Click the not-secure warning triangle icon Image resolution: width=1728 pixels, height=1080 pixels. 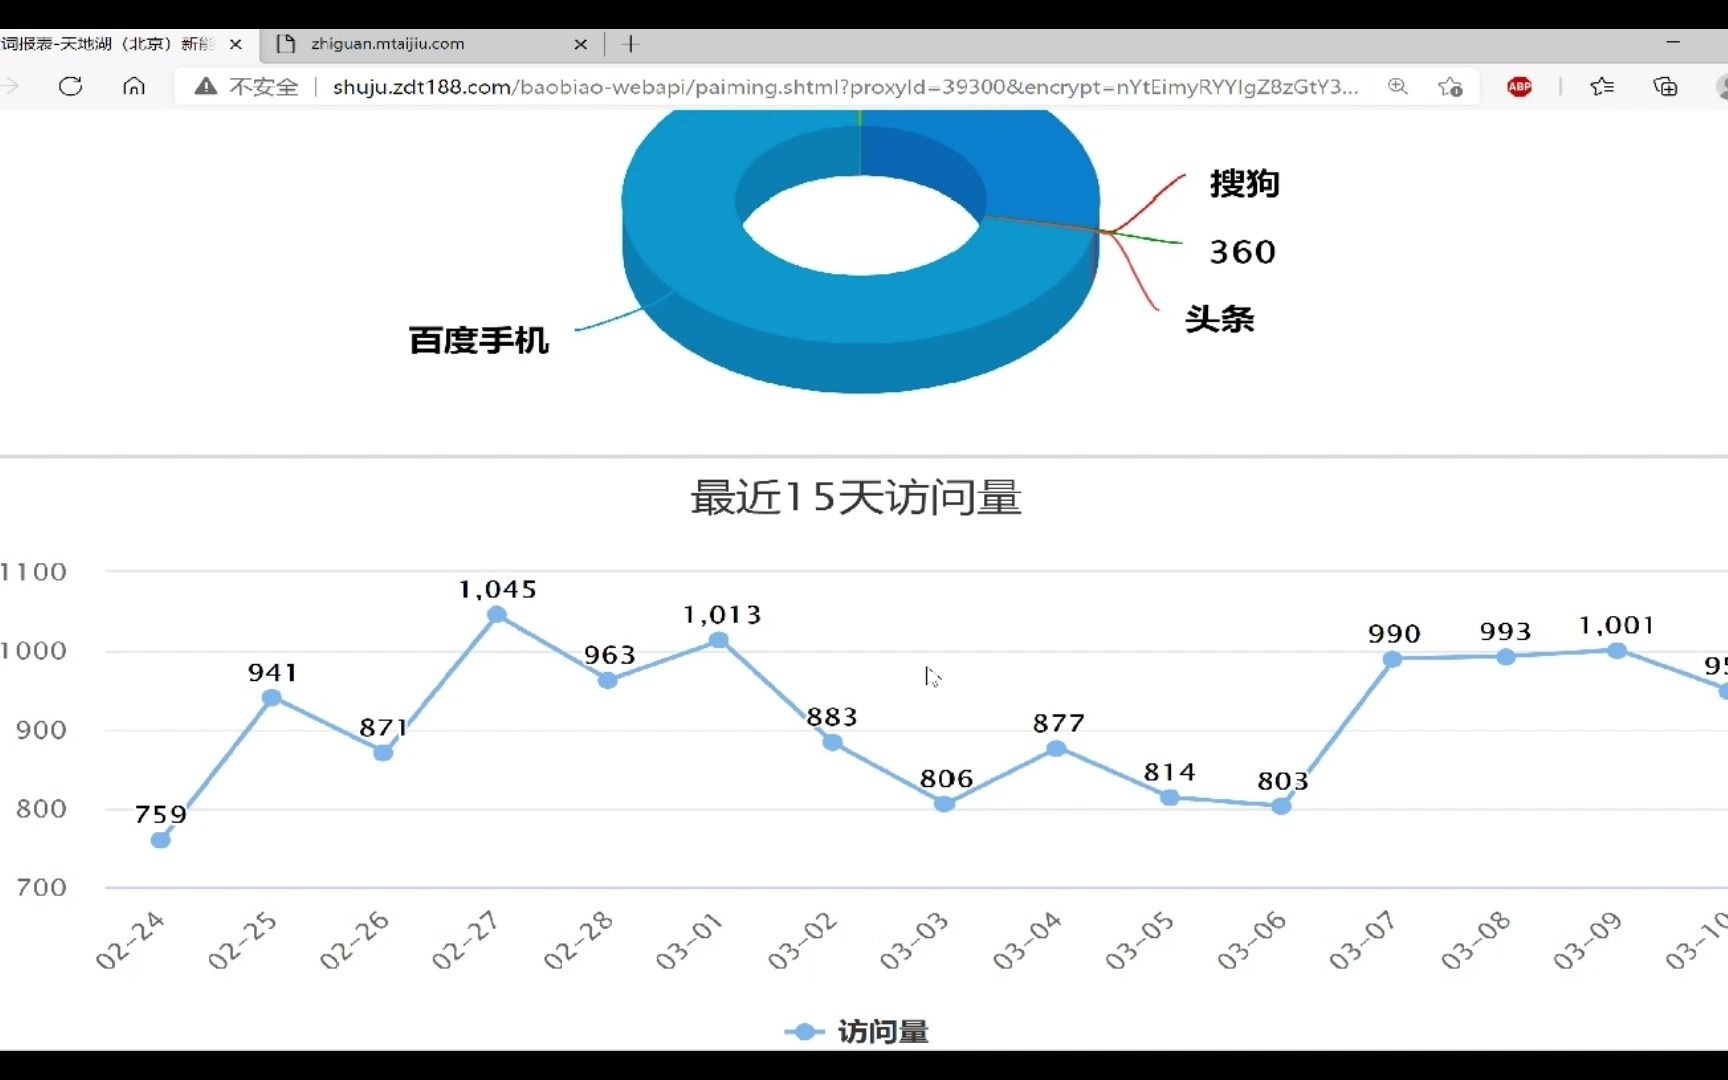point(206,87)
